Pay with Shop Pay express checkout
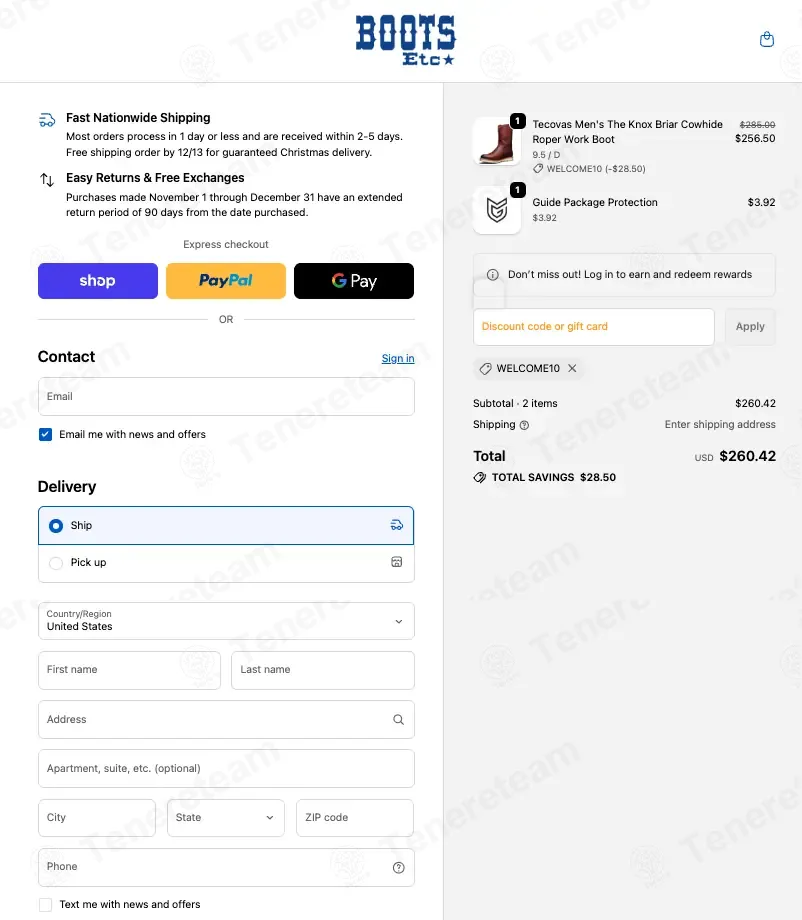Screen dimensions: 802x920 click(x=98, y=281)
